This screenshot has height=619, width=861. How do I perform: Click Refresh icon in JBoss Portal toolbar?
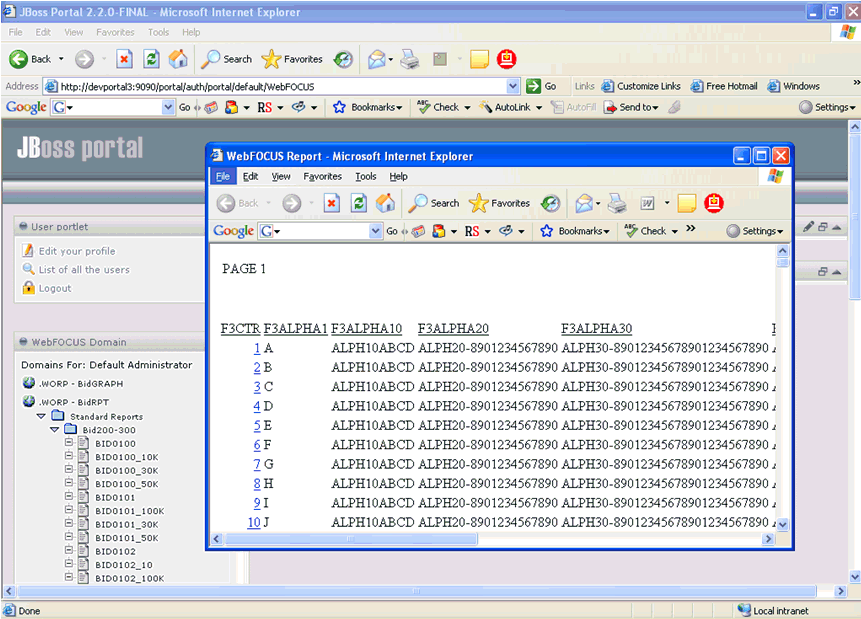(151, 59)
